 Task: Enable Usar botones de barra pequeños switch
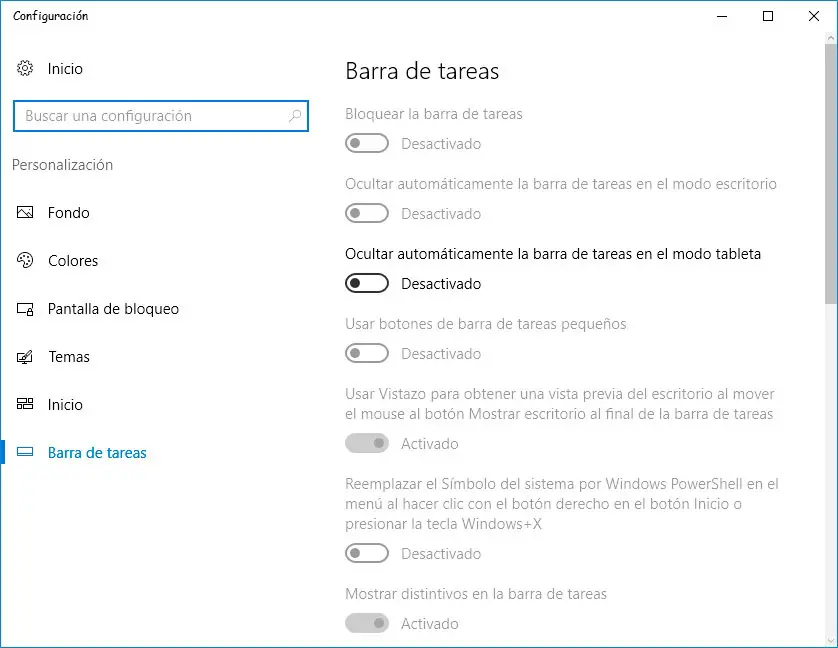366,354
